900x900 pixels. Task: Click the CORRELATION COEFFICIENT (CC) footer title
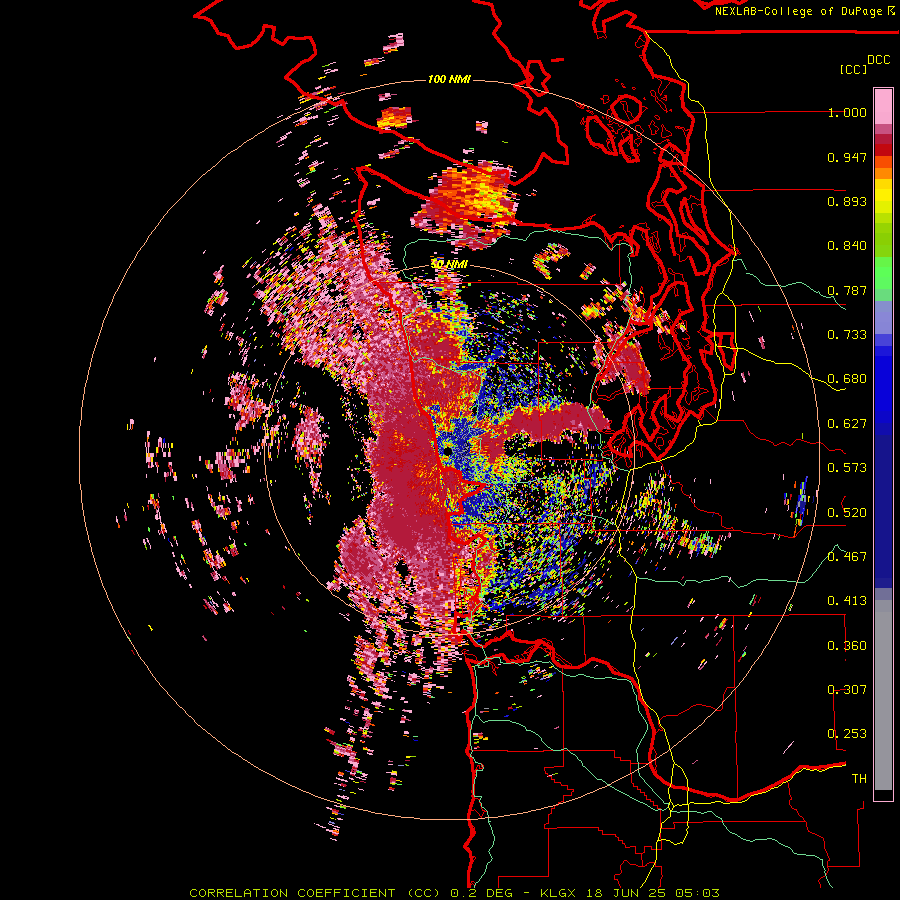(315, 893)
